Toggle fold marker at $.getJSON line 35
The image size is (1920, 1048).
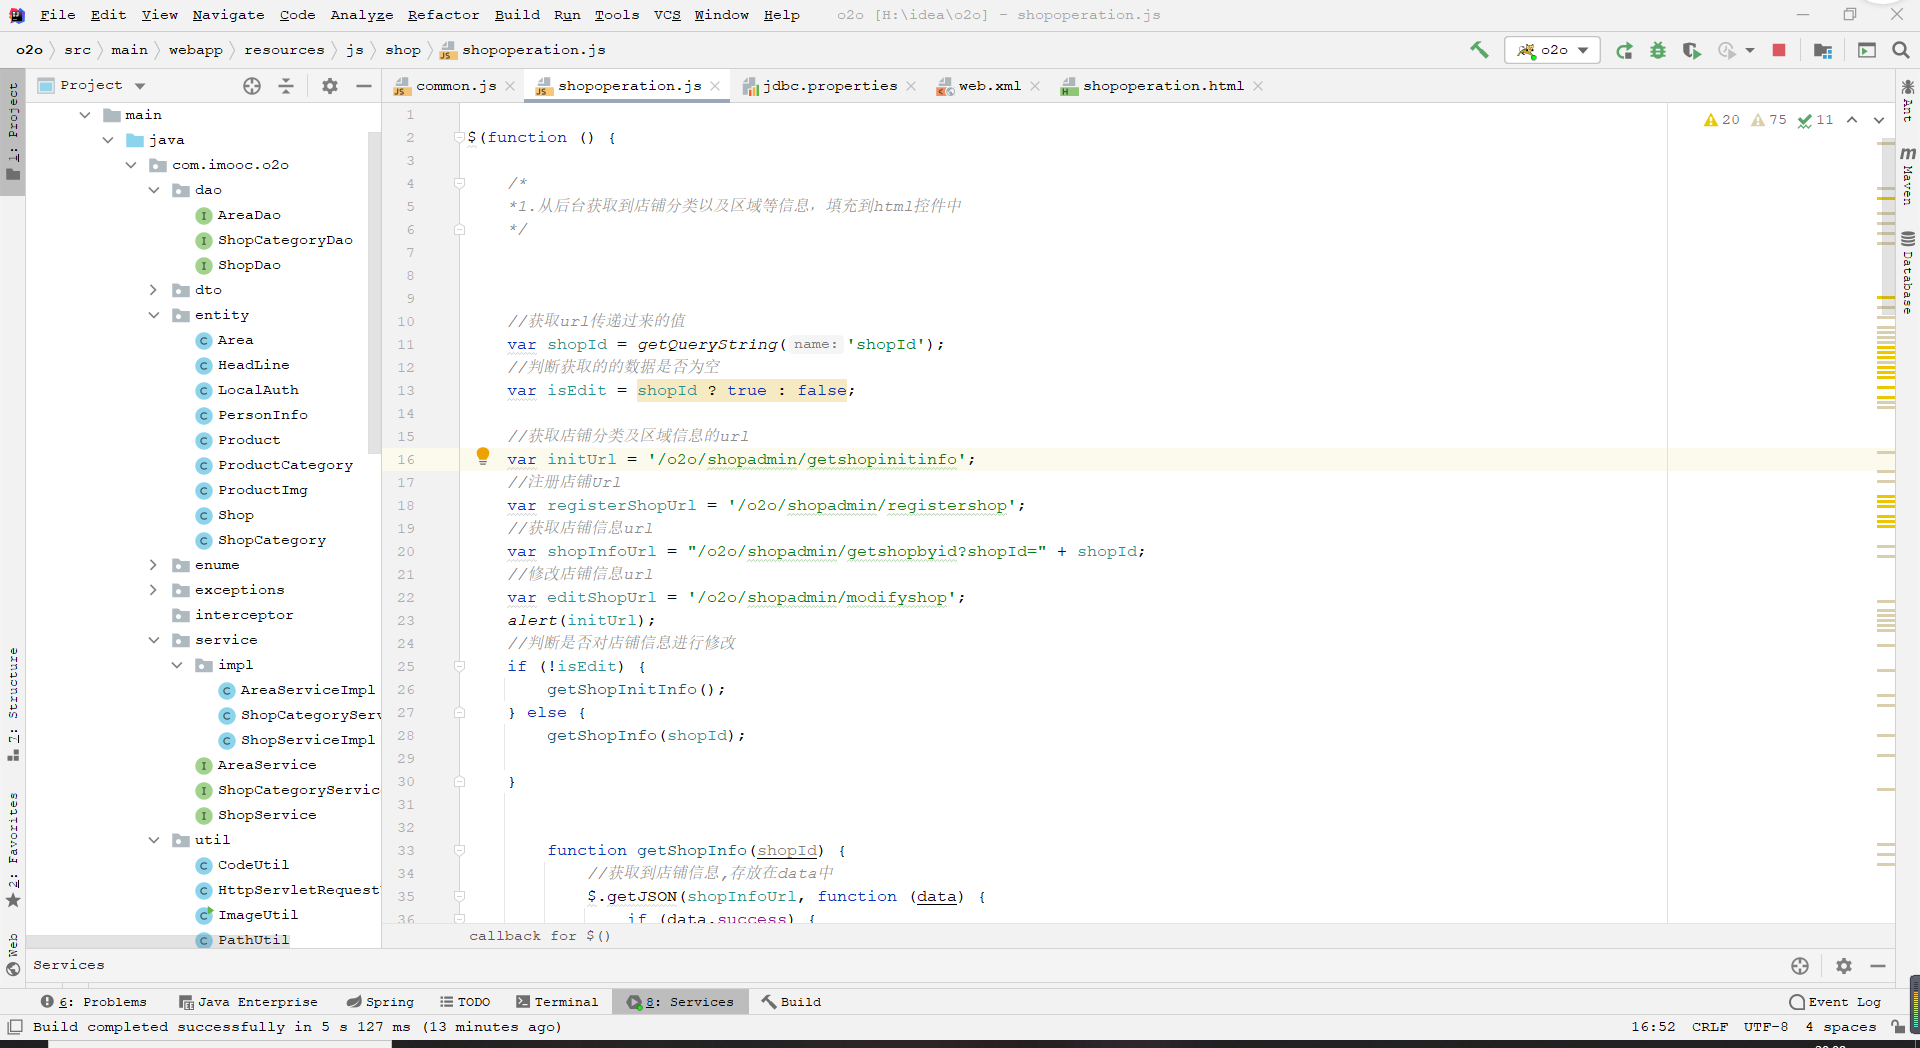[x=459, y=896]
